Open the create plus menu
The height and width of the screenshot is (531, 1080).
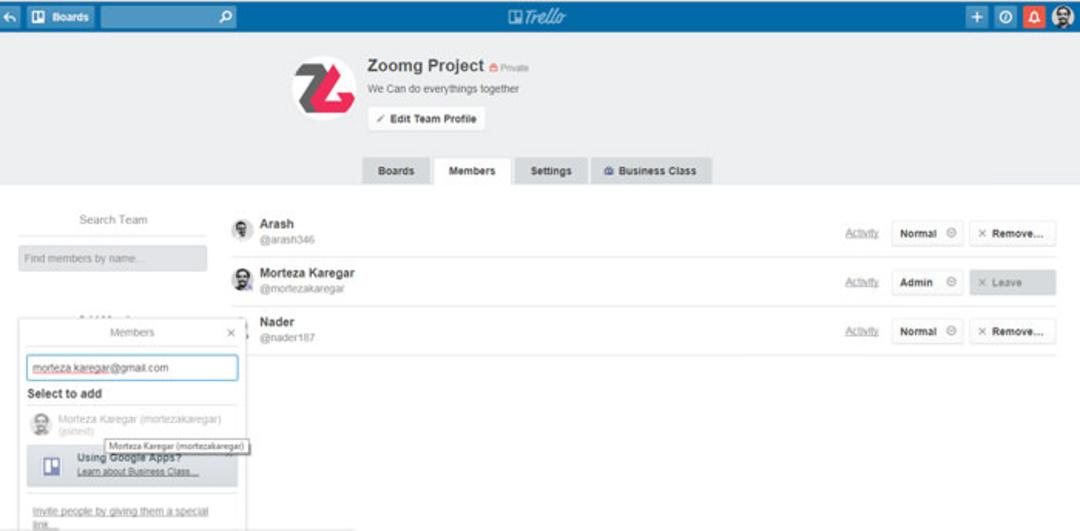[976, 17]
